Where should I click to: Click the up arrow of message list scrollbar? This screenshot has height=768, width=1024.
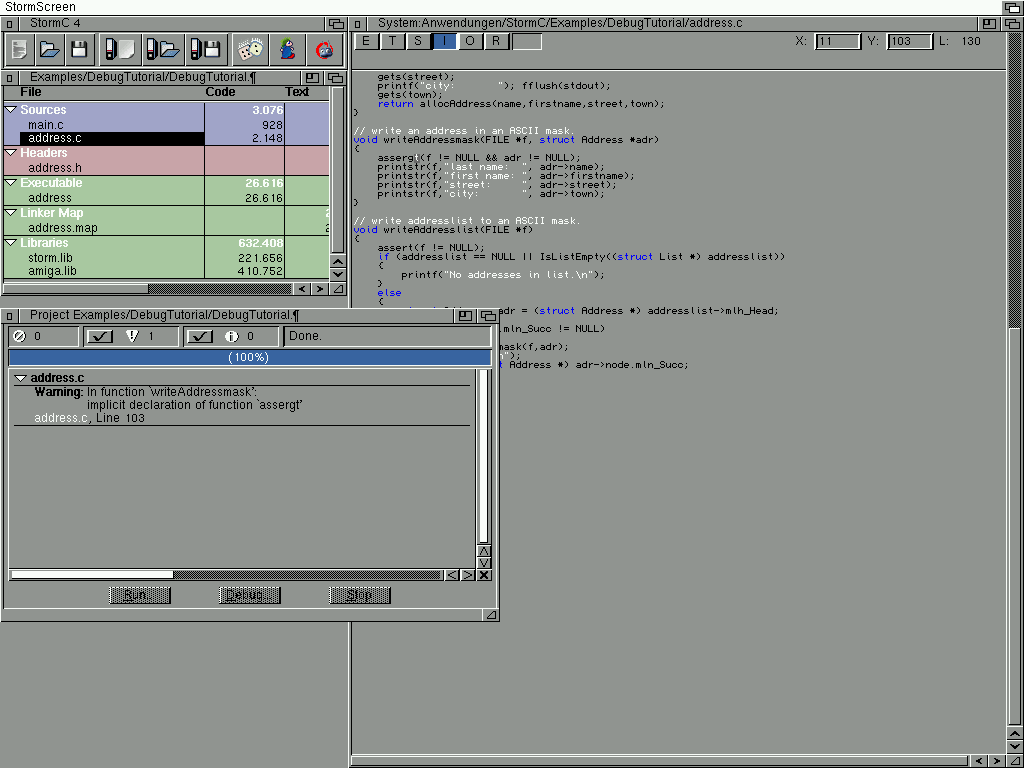tap(484, 551)
